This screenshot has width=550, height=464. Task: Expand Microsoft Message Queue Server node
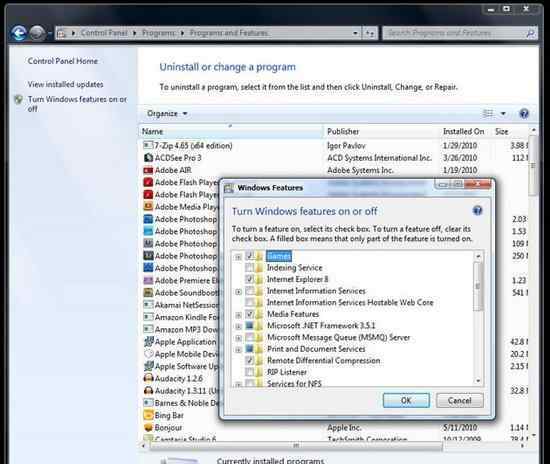[x=239, y=338]
